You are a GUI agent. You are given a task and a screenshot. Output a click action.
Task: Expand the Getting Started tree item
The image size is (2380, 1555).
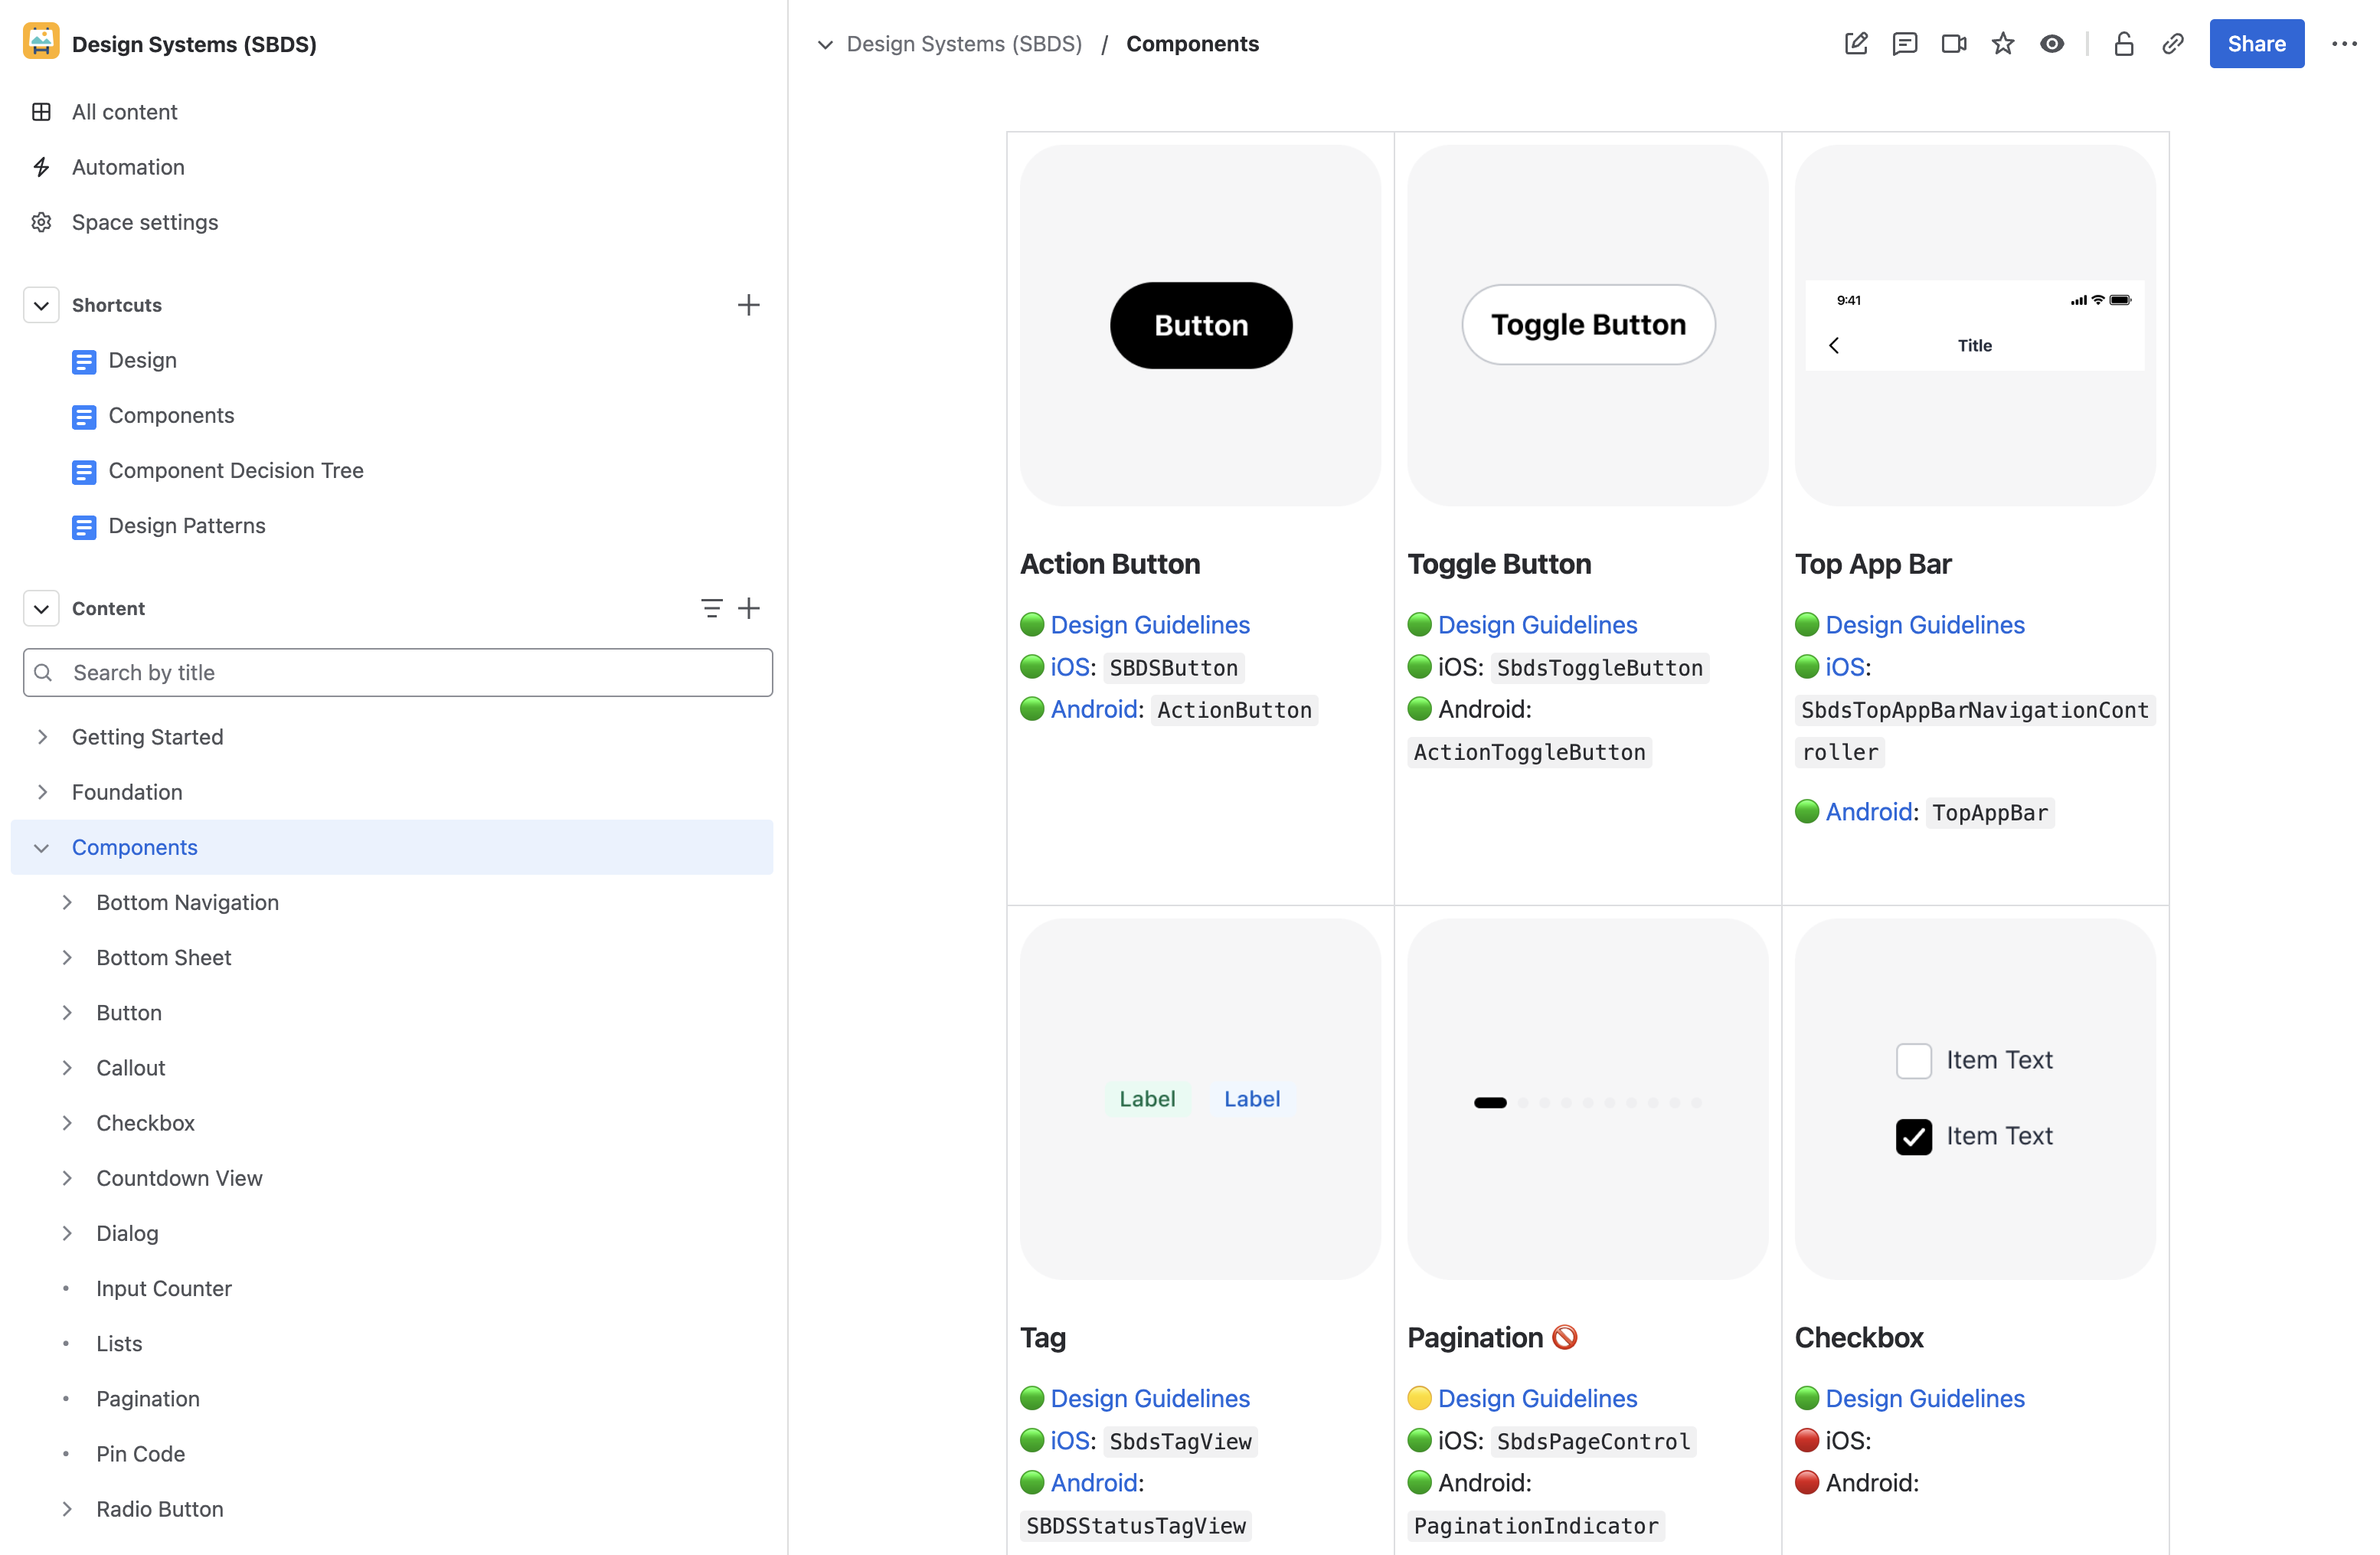tap(42, 737)
